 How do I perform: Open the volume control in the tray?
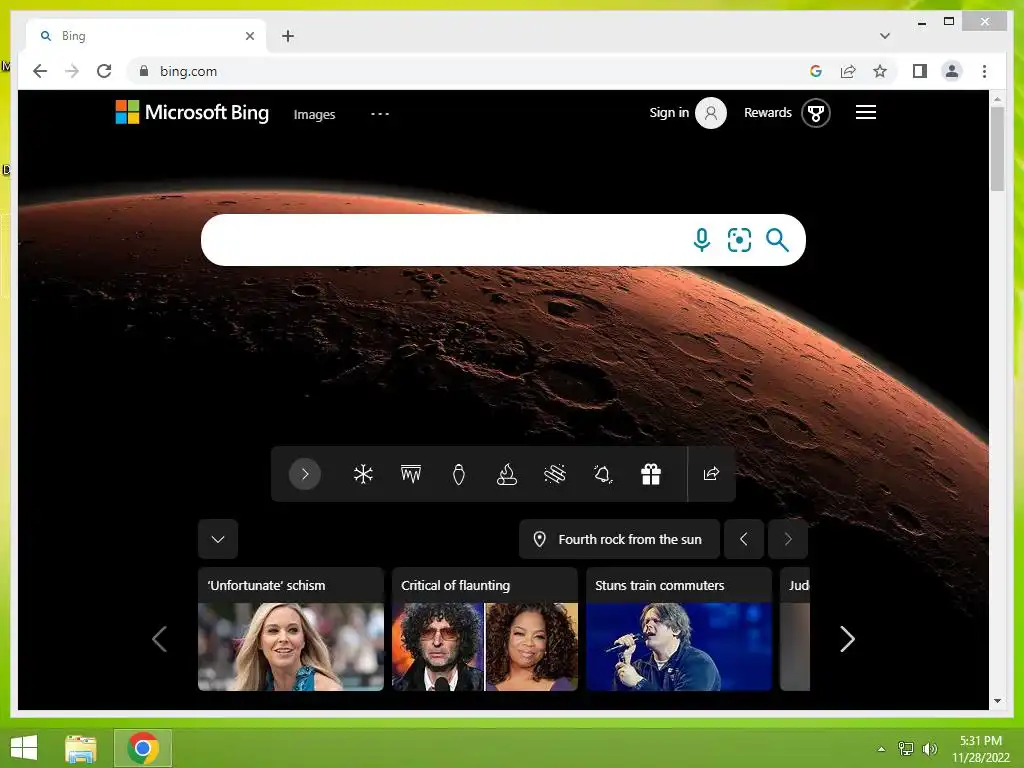pyautogui.click(x=930, y=749)
